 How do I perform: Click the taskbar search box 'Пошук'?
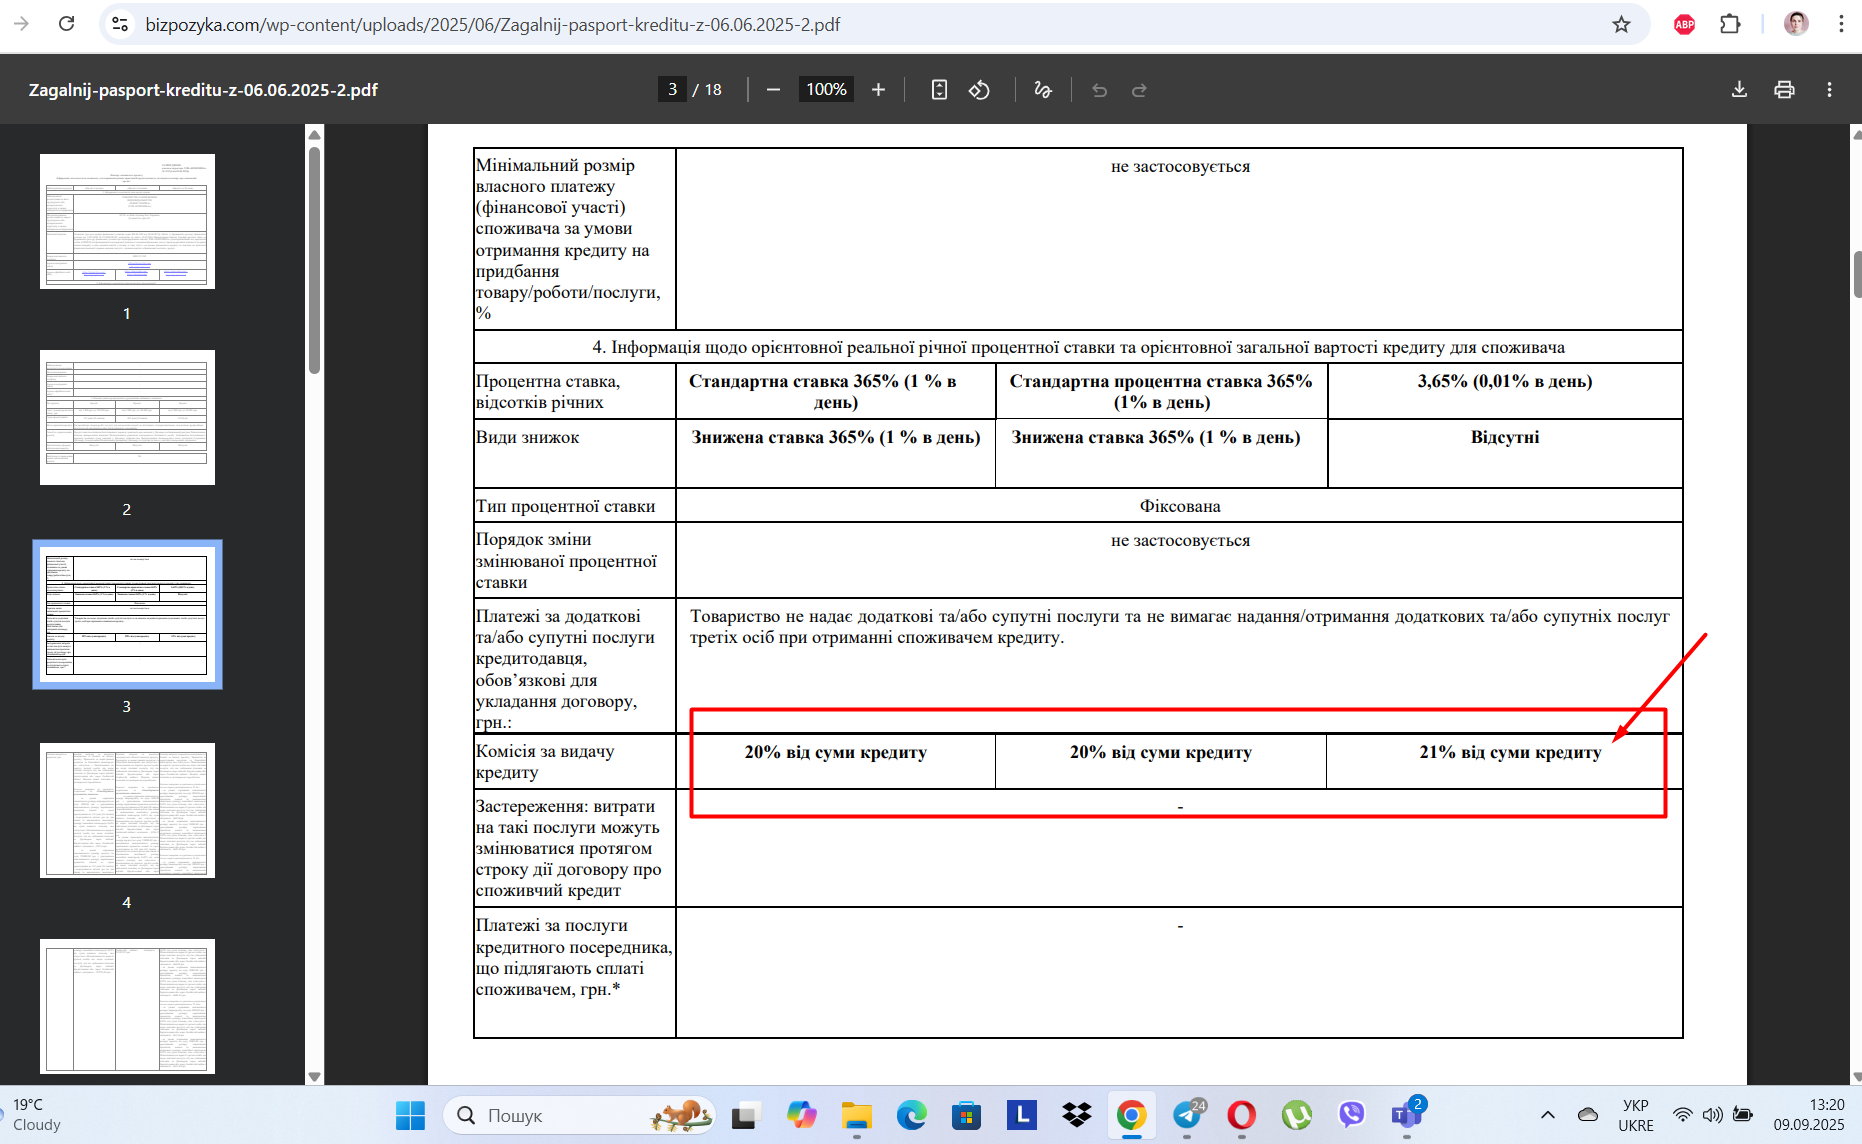click(580, 1115)
